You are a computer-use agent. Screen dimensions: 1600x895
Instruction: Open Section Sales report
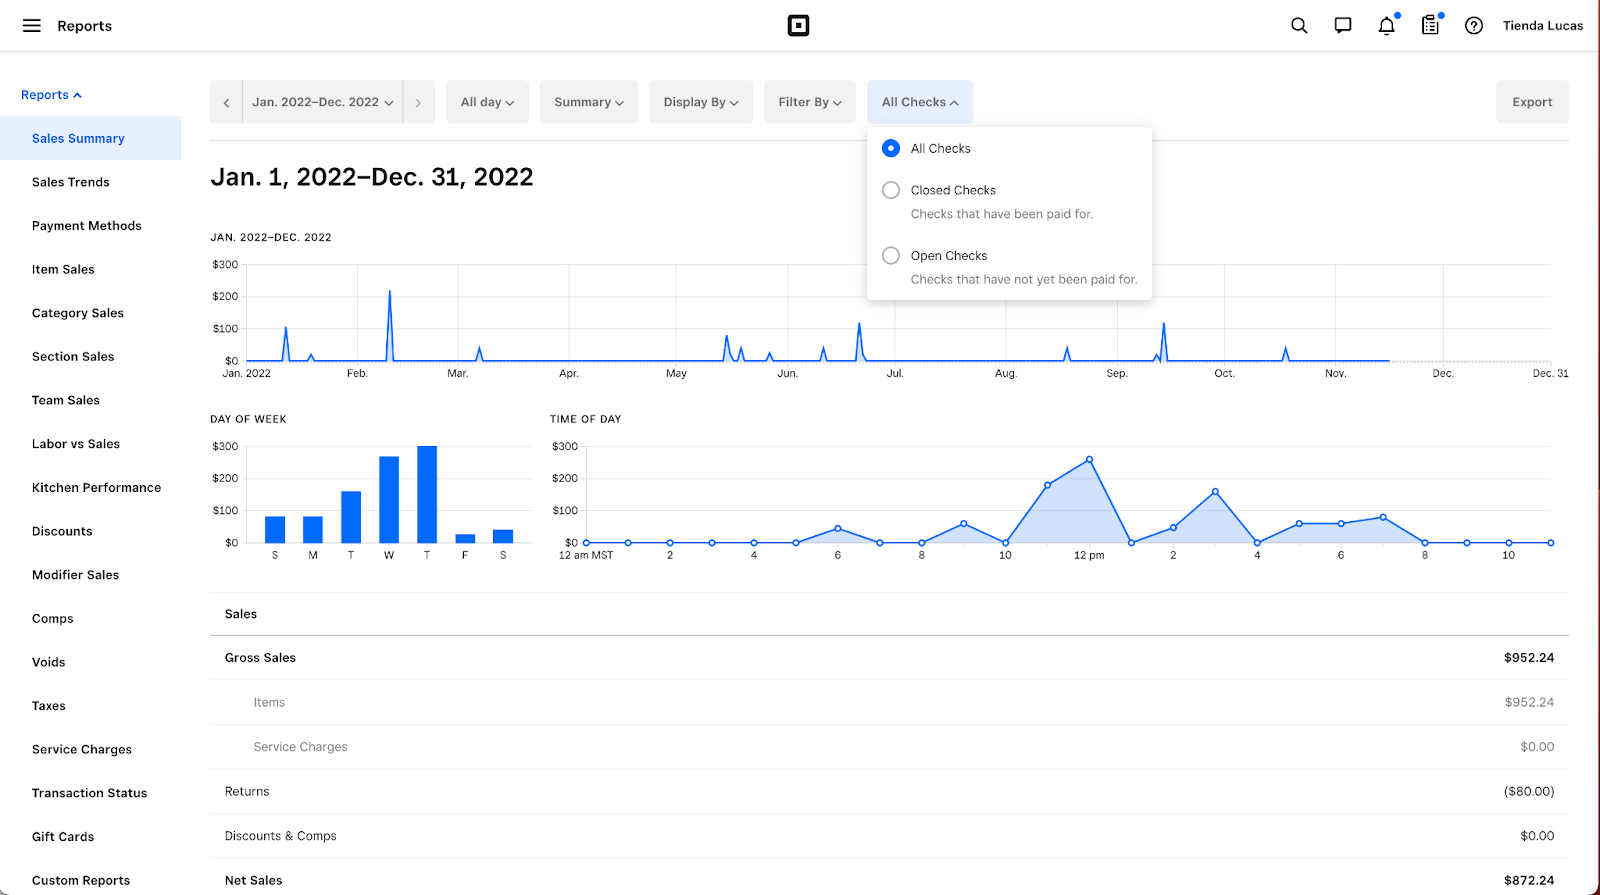(73, 356)
